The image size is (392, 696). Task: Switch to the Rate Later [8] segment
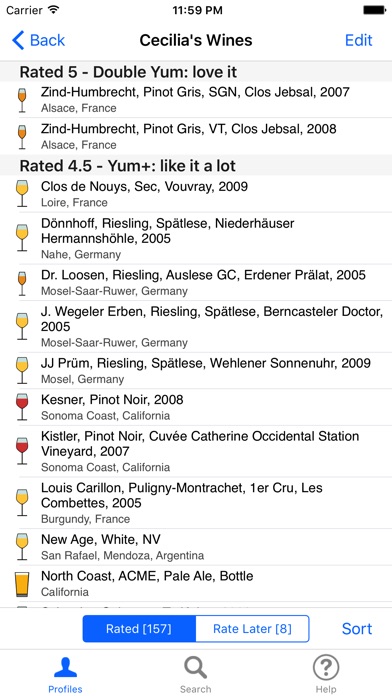[252, 629]
